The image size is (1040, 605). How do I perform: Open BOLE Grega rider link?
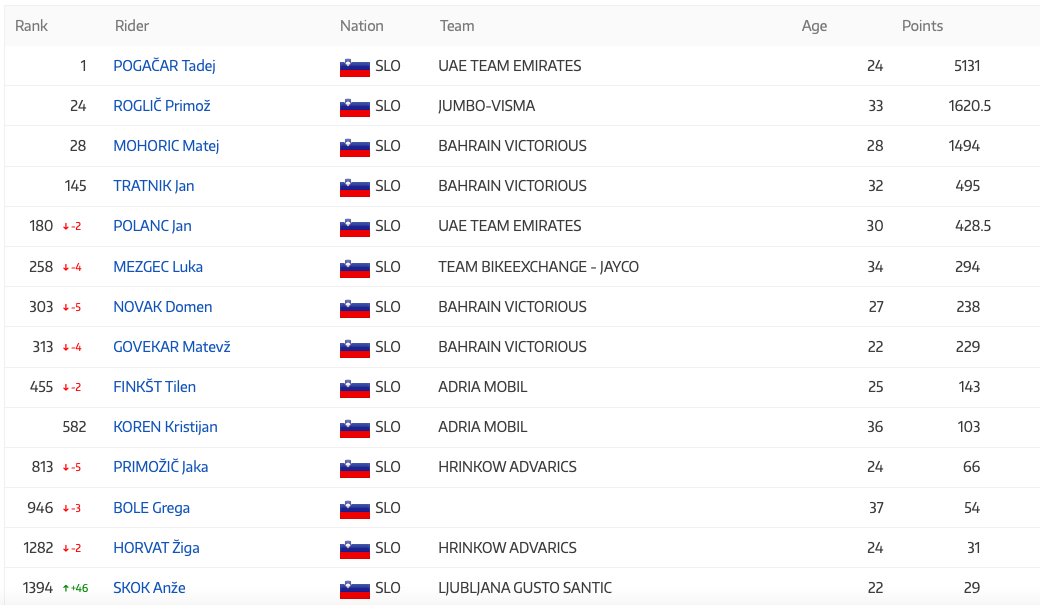click(151, 508)
